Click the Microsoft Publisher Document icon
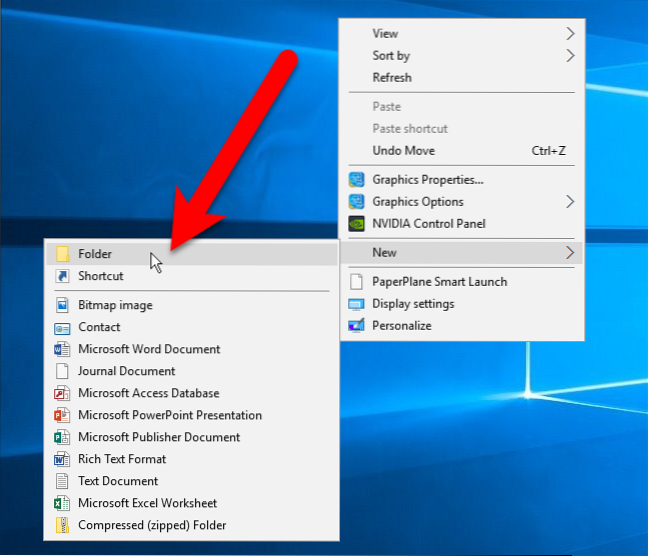This screenshot has height=556, width=648. 62,438
